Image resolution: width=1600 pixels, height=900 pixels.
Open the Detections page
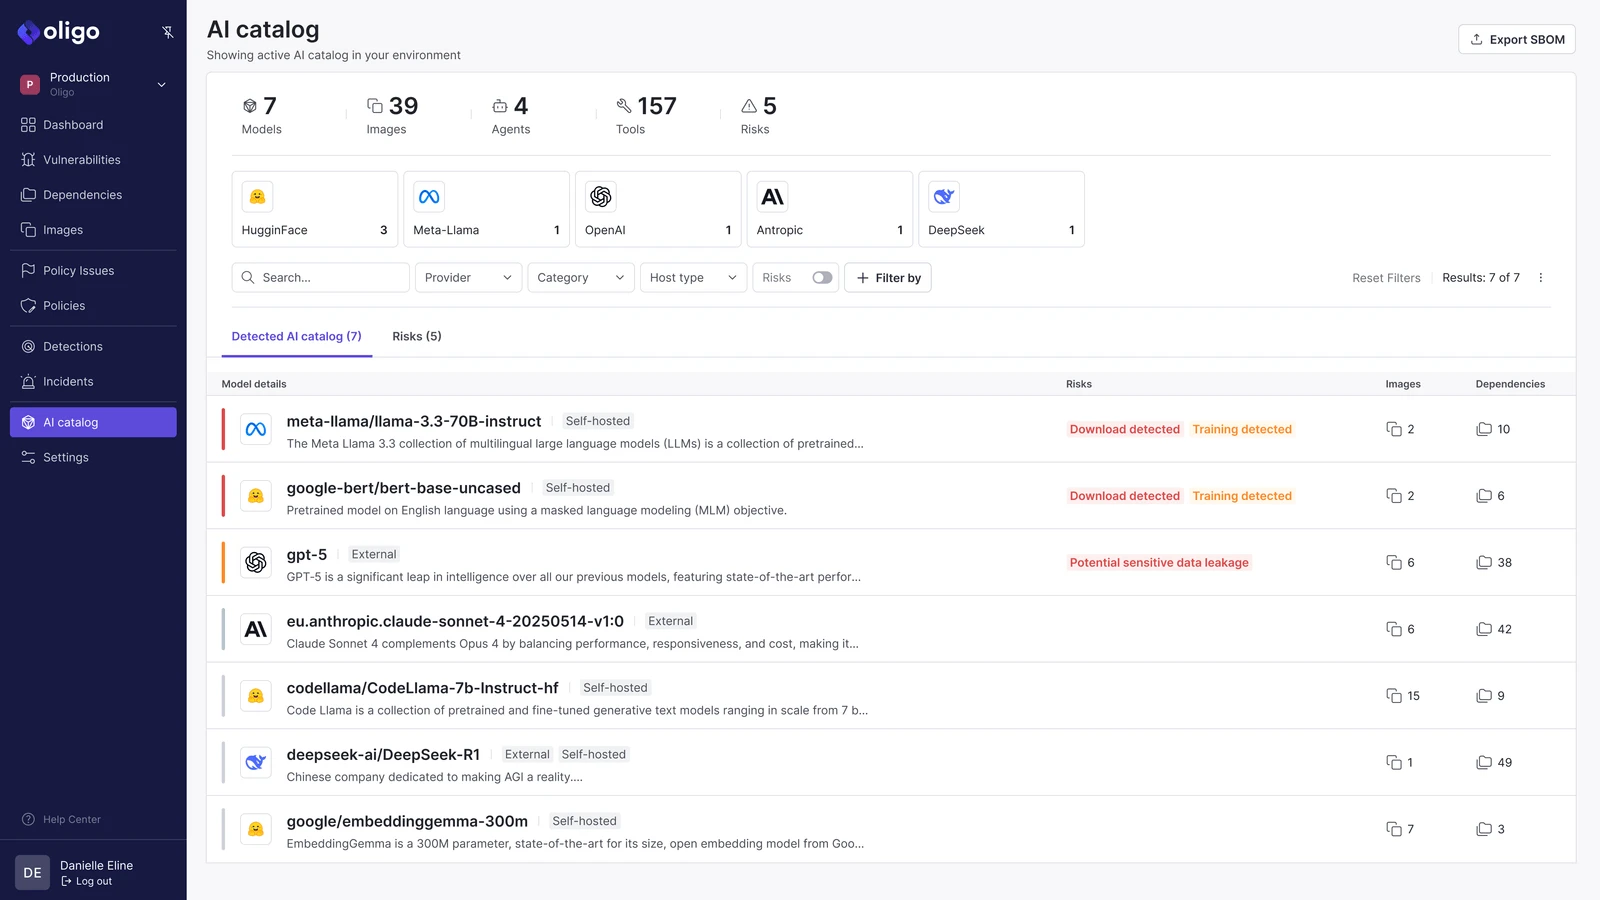[x=73, y=346]
